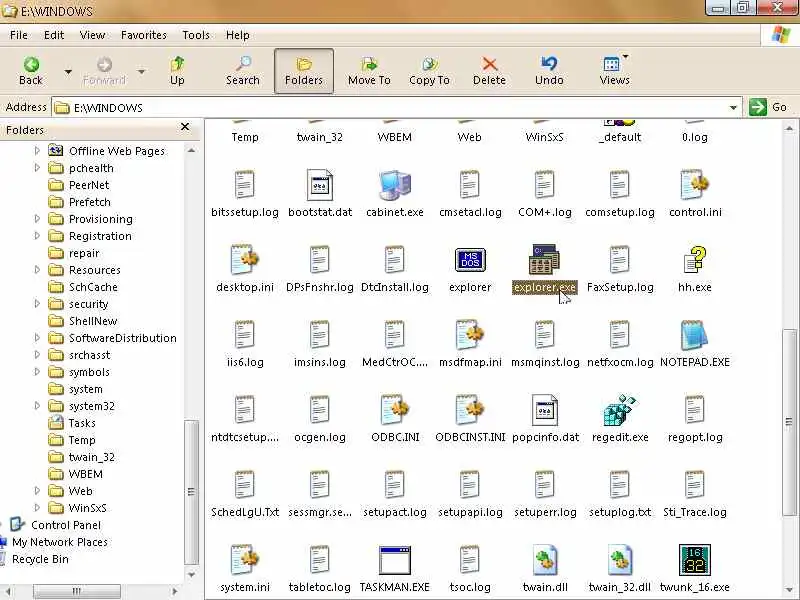Open the address bar dropdown arrow
The width and height of the screenshot is (800, 600).
(x=733, y=108)
